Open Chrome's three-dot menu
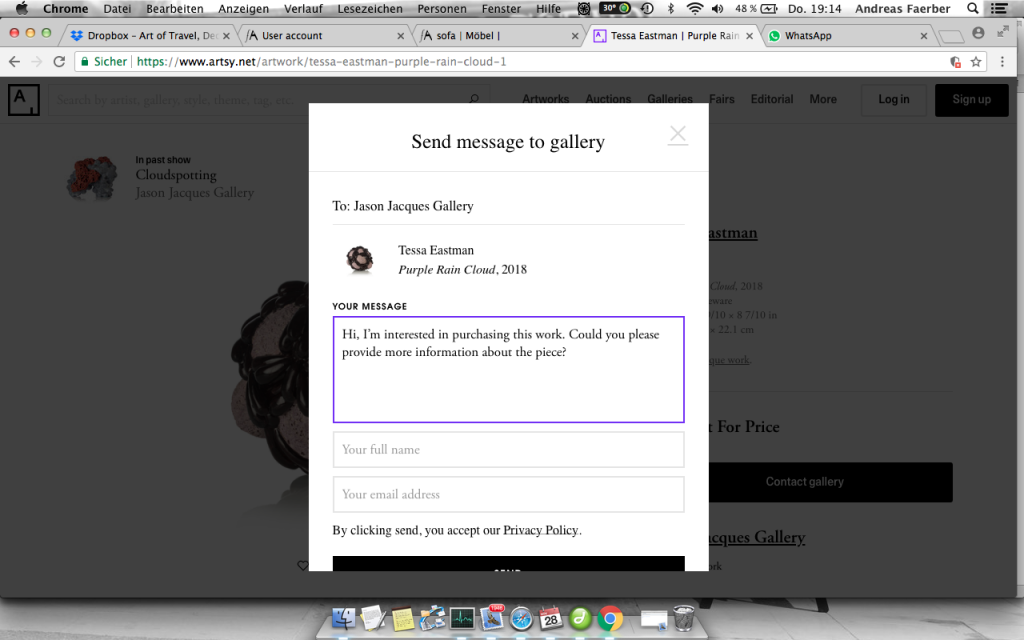The width and height of the screenshot is (1024, 640). point(1002,62)
